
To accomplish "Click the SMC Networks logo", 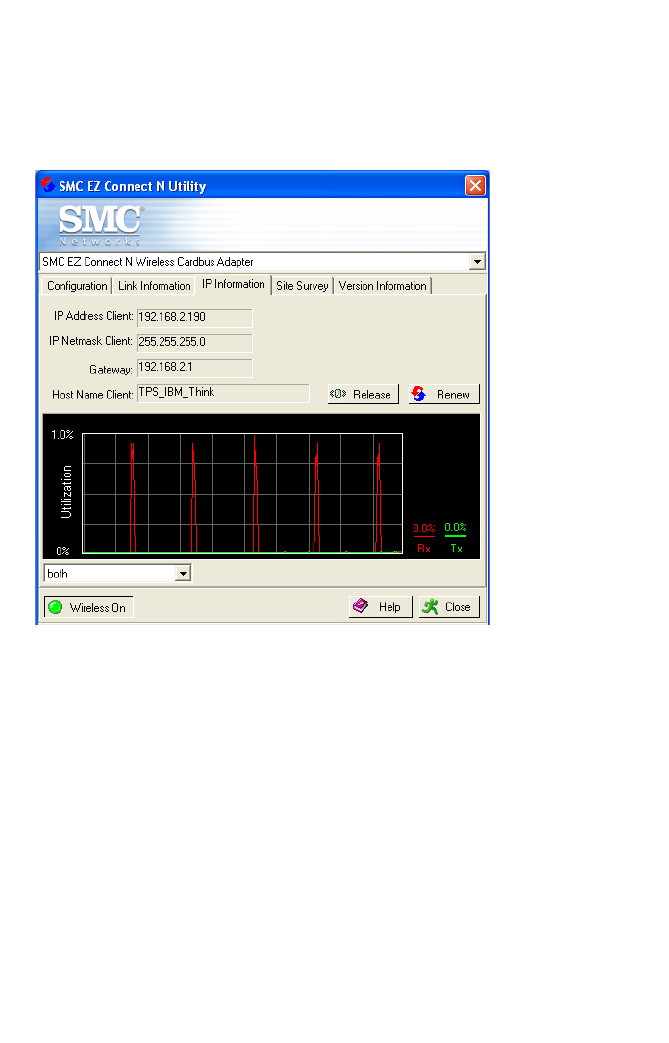I will (100, 225).
